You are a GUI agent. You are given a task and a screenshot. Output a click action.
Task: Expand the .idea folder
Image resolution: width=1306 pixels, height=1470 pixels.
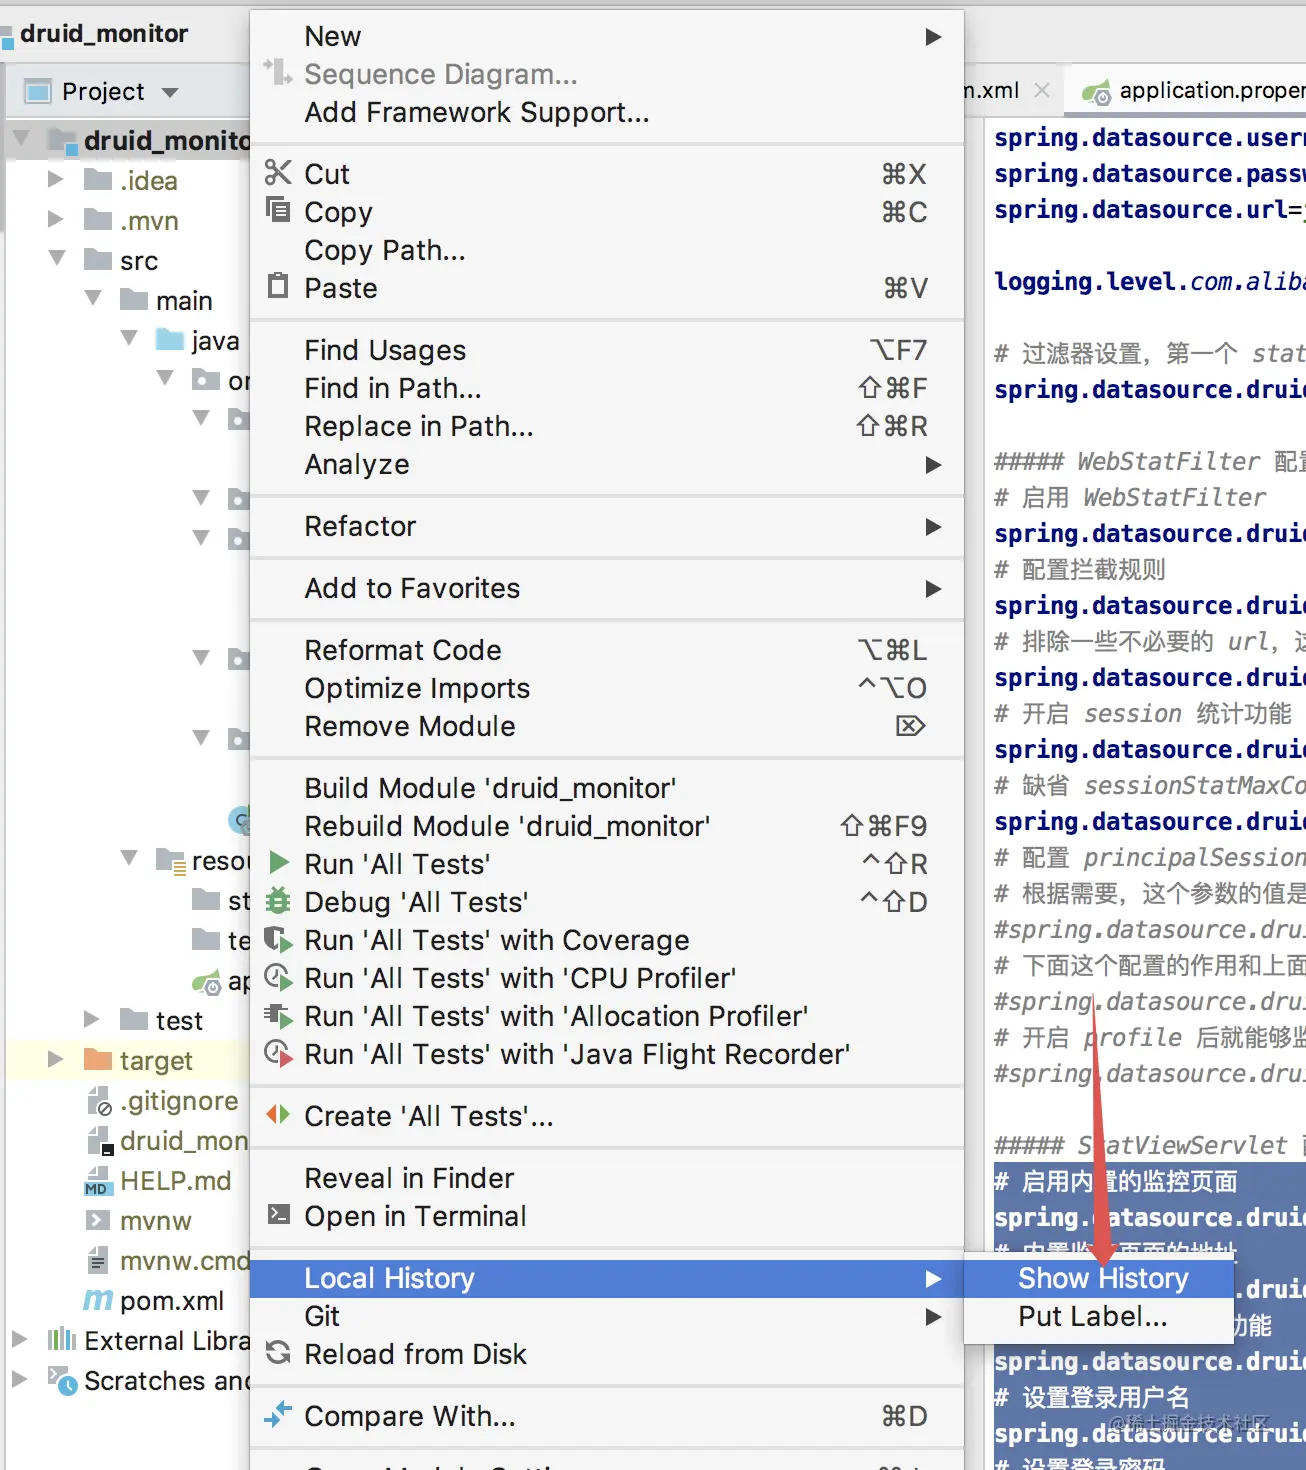point(56,179)
